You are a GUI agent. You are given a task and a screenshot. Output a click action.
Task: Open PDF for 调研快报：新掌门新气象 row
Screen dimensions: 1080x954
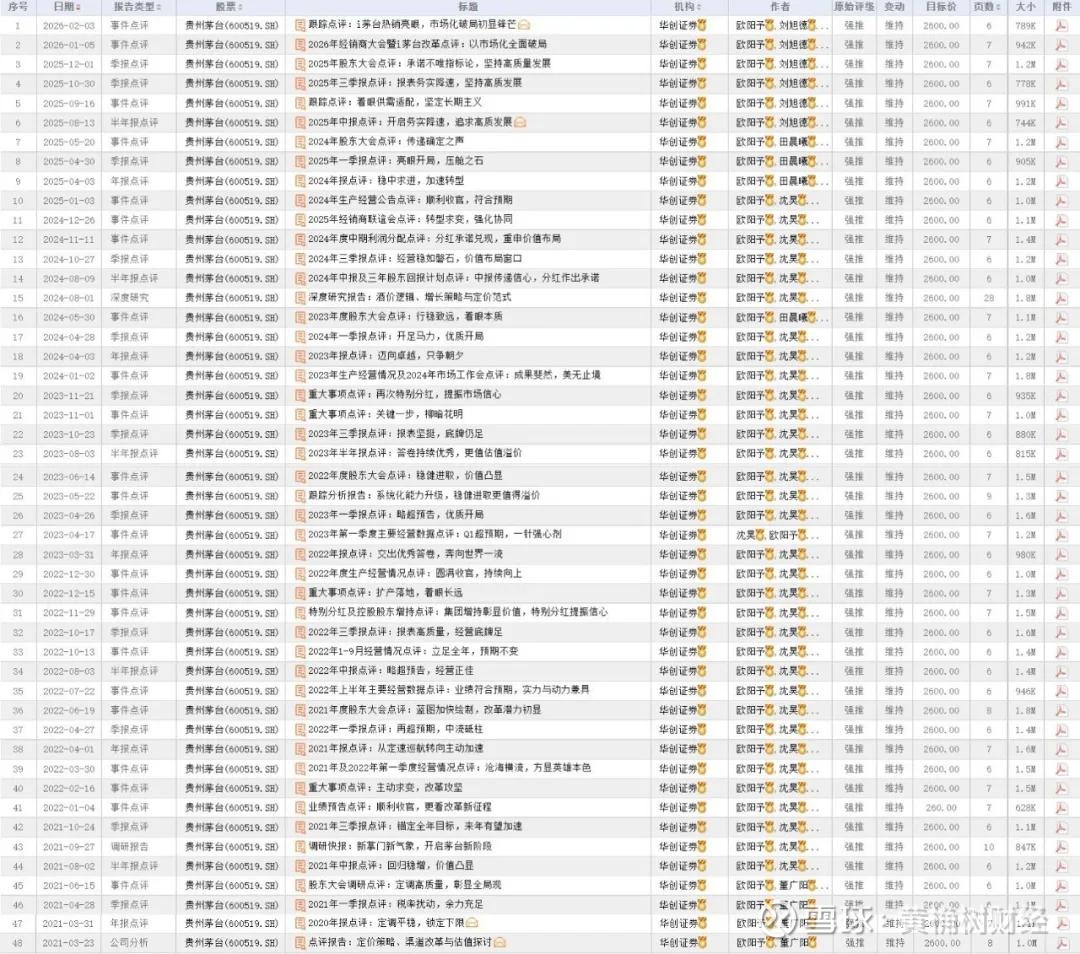pos(1061,847)
